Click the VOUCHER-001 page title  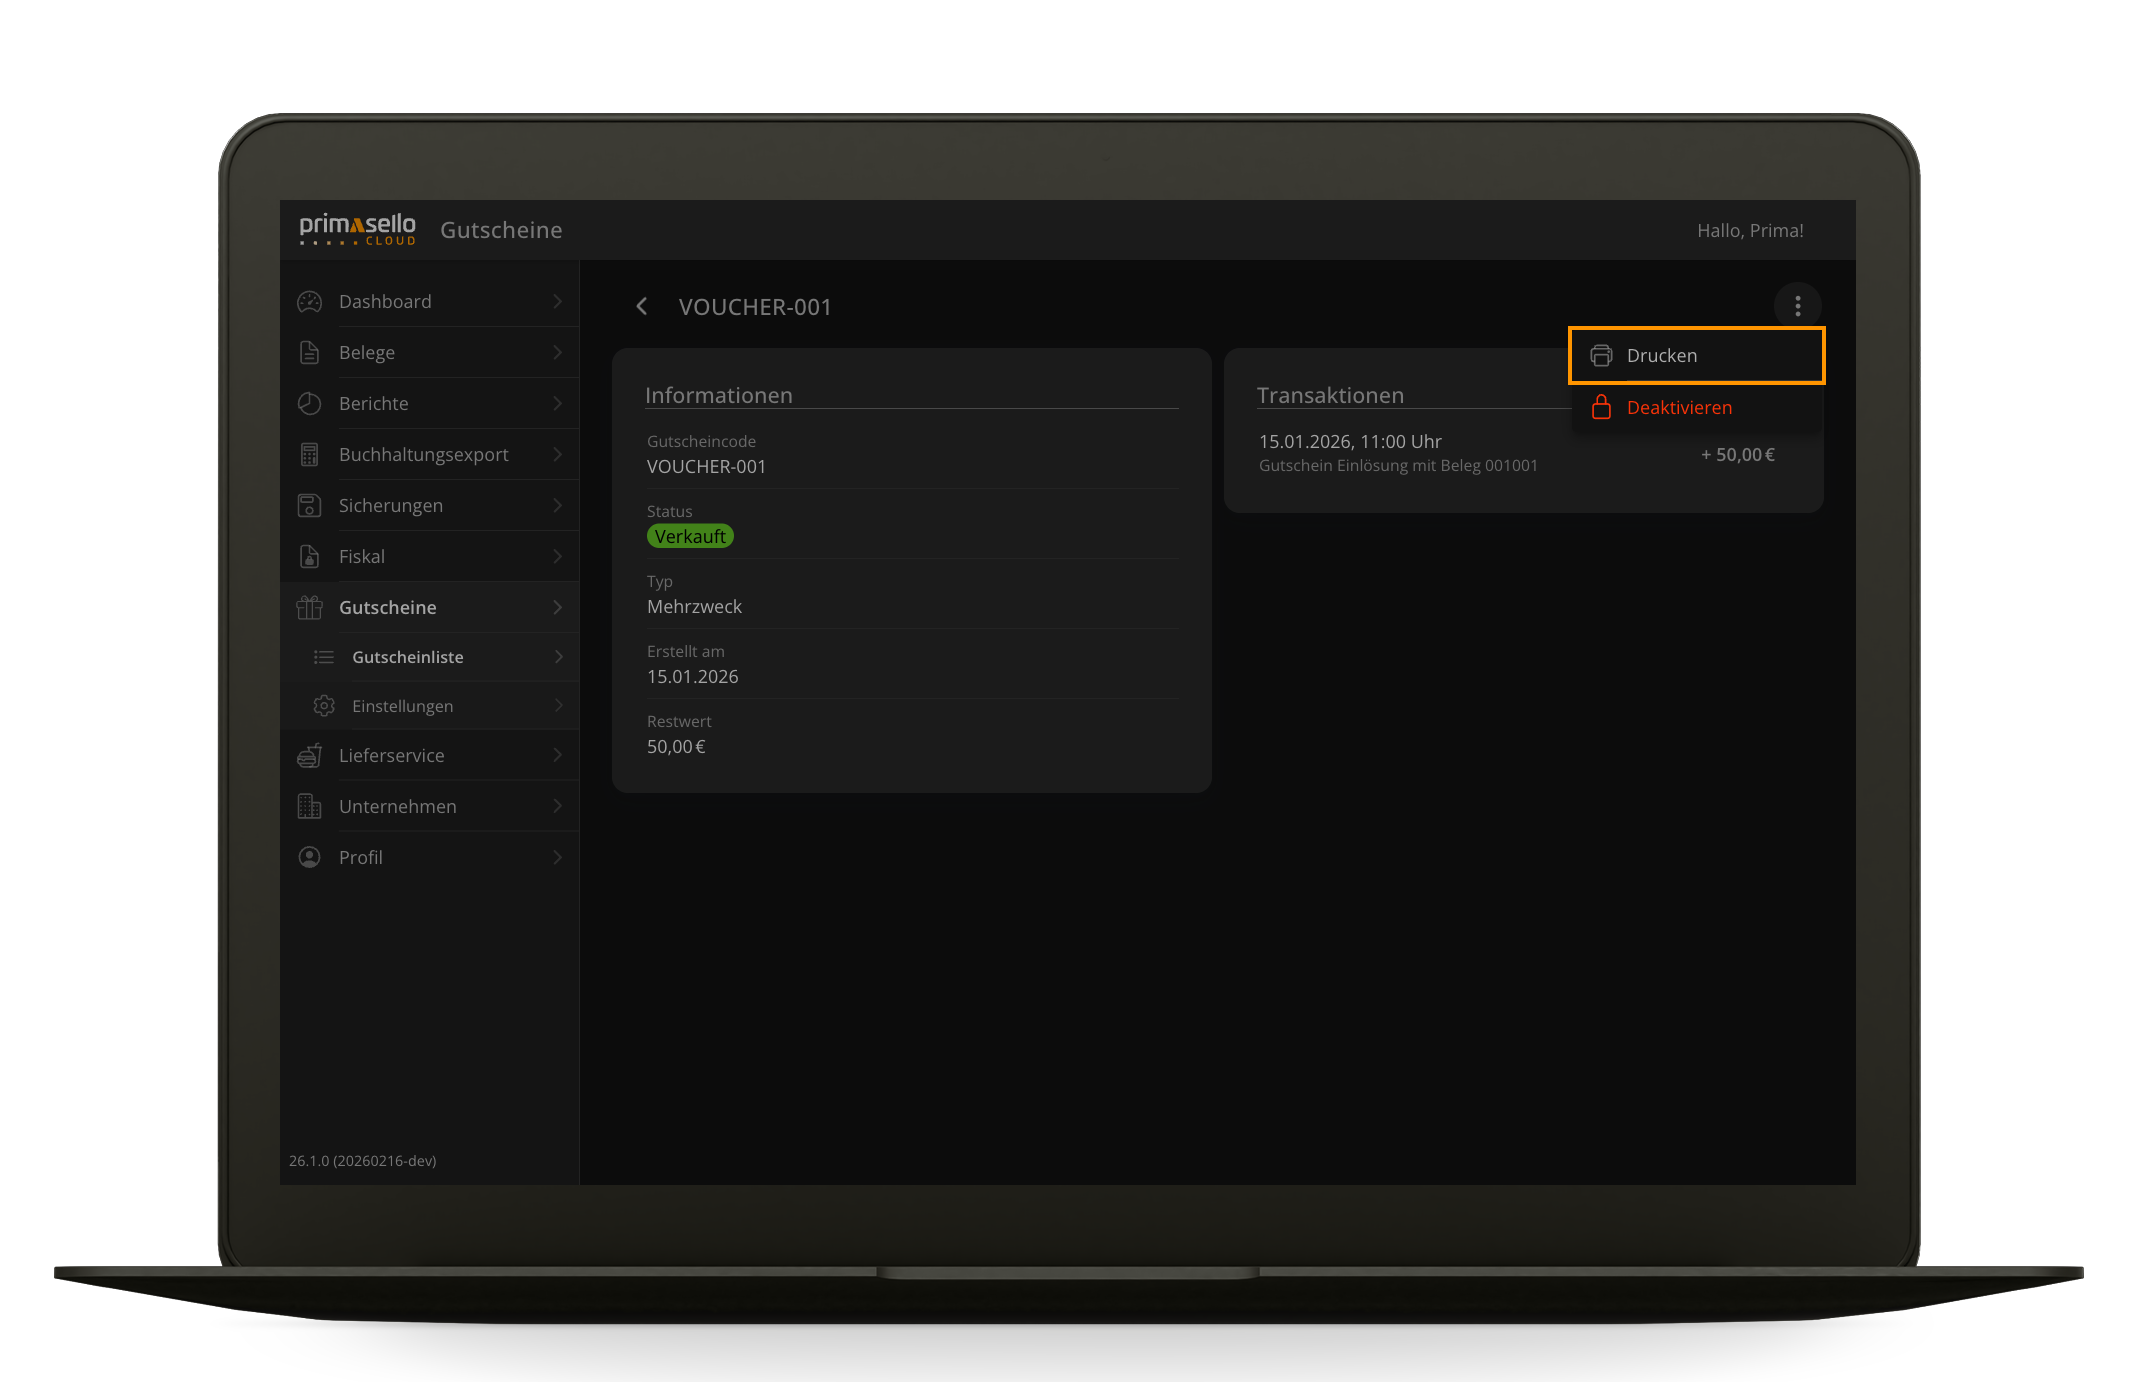755,307
